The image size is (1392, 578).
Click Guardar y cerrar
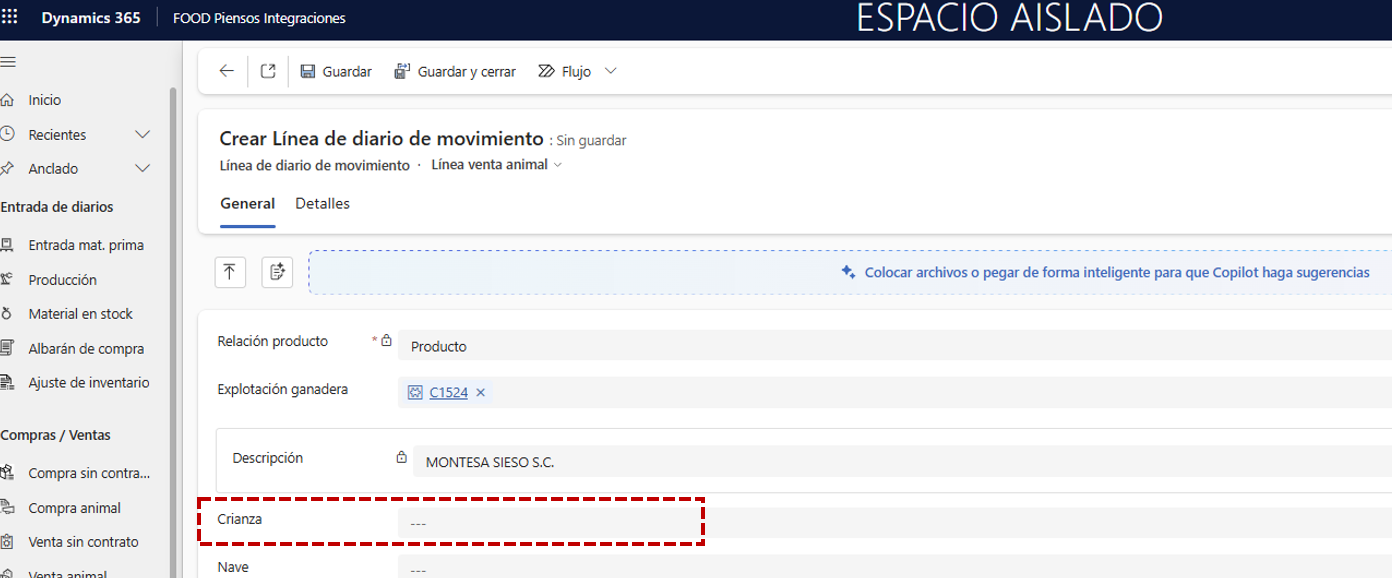[455, 72]
